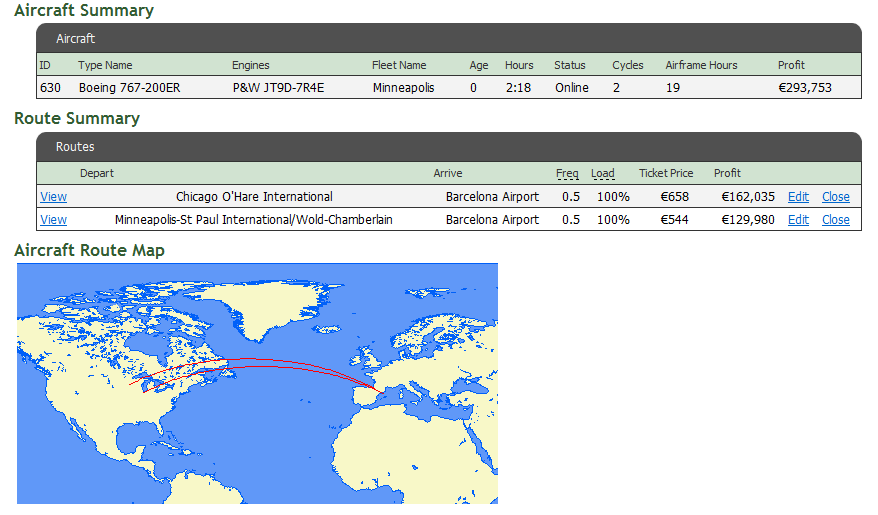Close the €544 ticket price route
878x515 pixels.
(835, 220)
